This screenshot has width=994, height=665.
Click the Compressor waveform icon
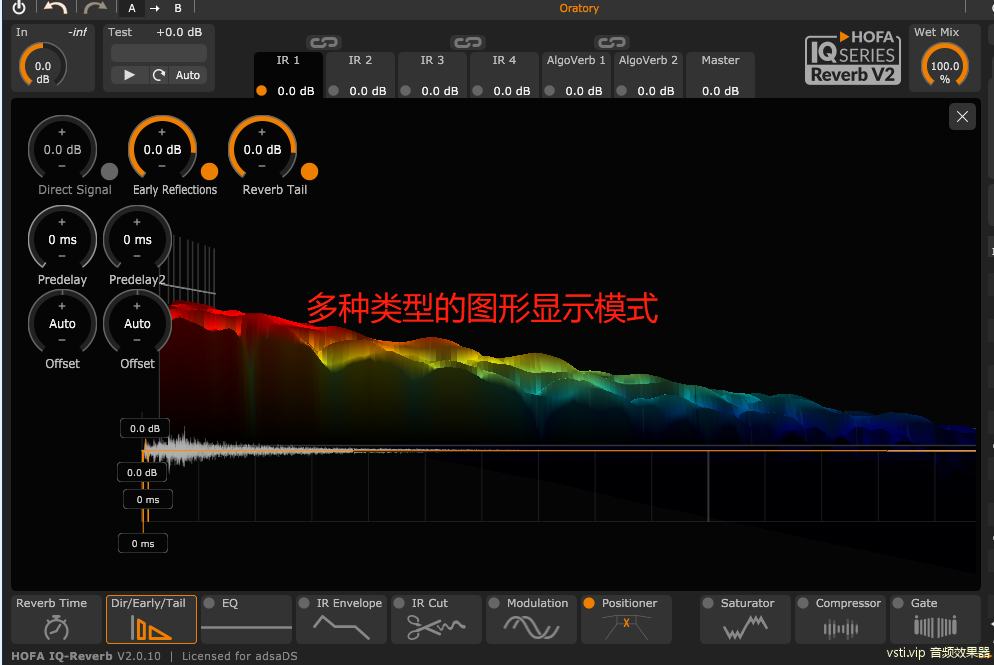click(841, 628)
